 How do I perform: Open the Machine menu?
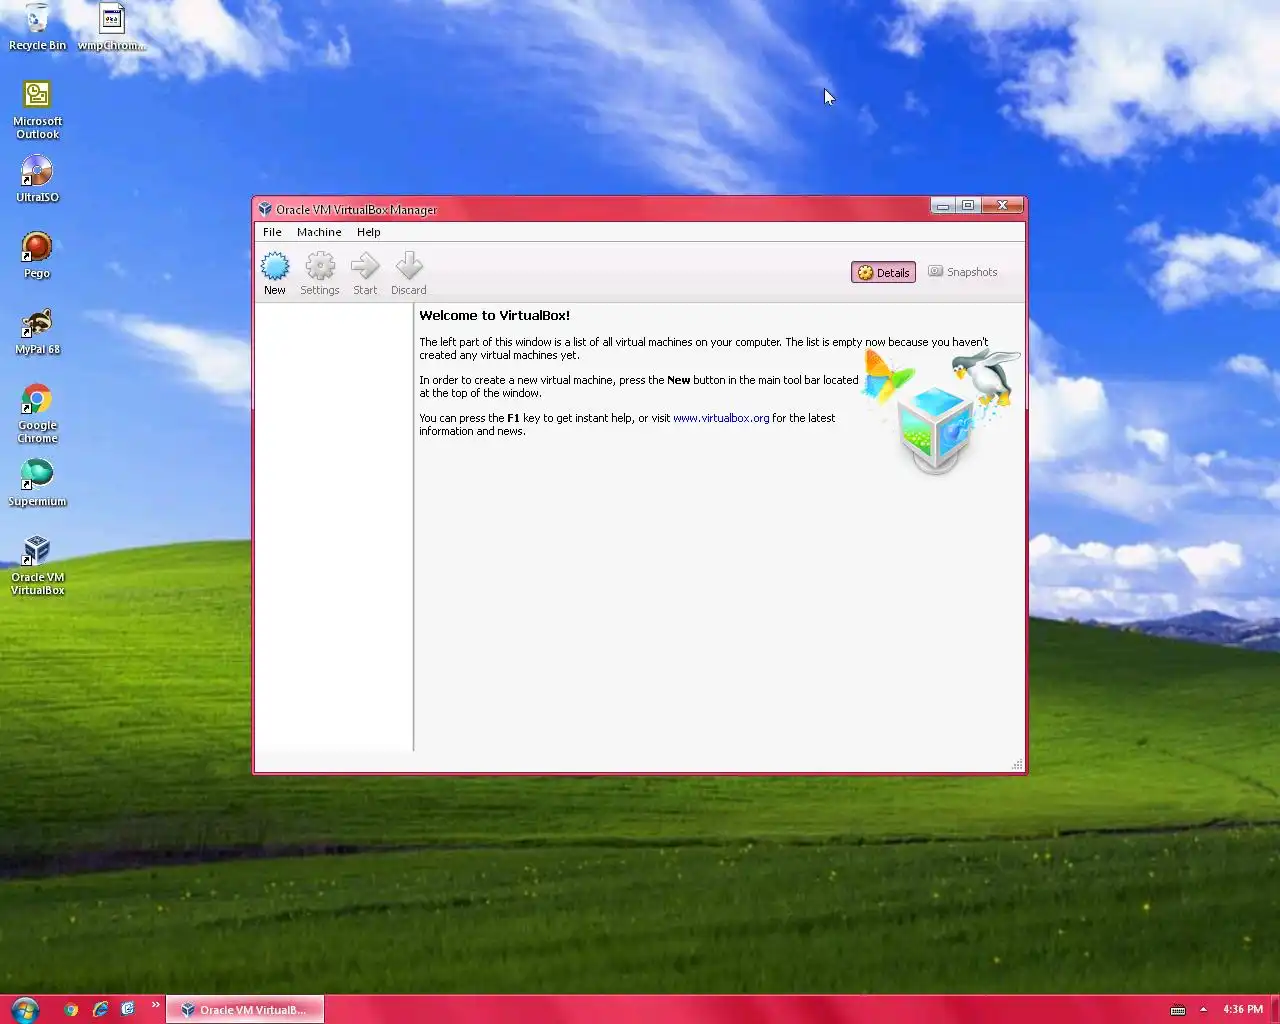[x=319, y=232]
